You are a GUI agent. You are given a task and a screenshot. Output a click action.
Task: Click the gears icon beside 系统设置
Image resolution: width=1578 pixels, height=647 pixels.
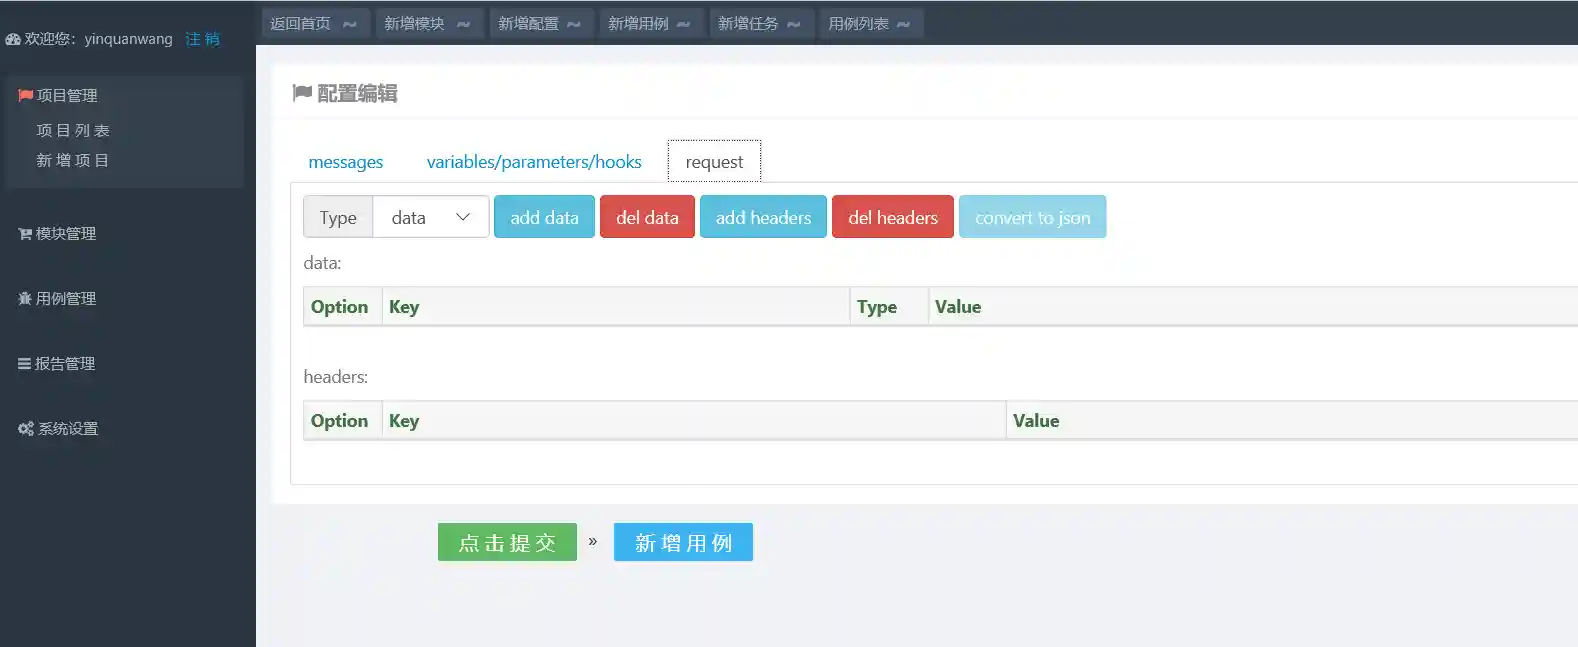[26, 429]
